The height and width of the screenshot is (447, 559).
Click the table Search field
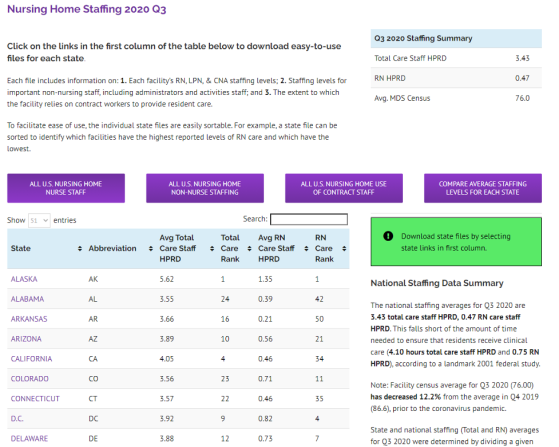point(309,219)
